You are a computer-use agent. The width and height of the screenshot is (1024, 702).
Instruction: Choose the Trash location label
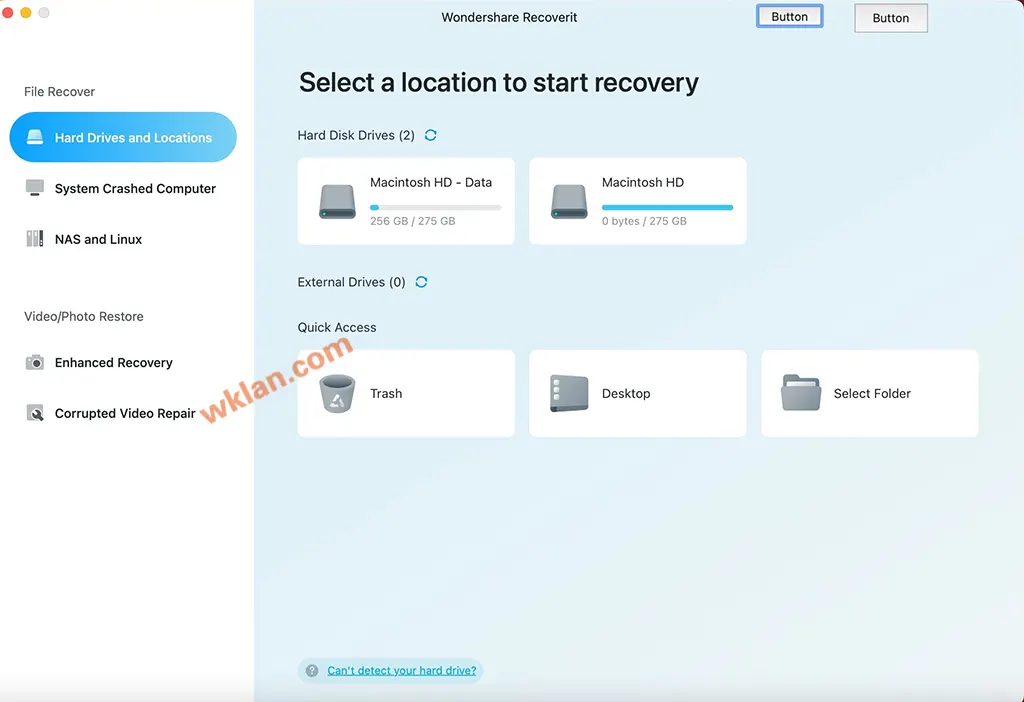[x=386, y=394]
